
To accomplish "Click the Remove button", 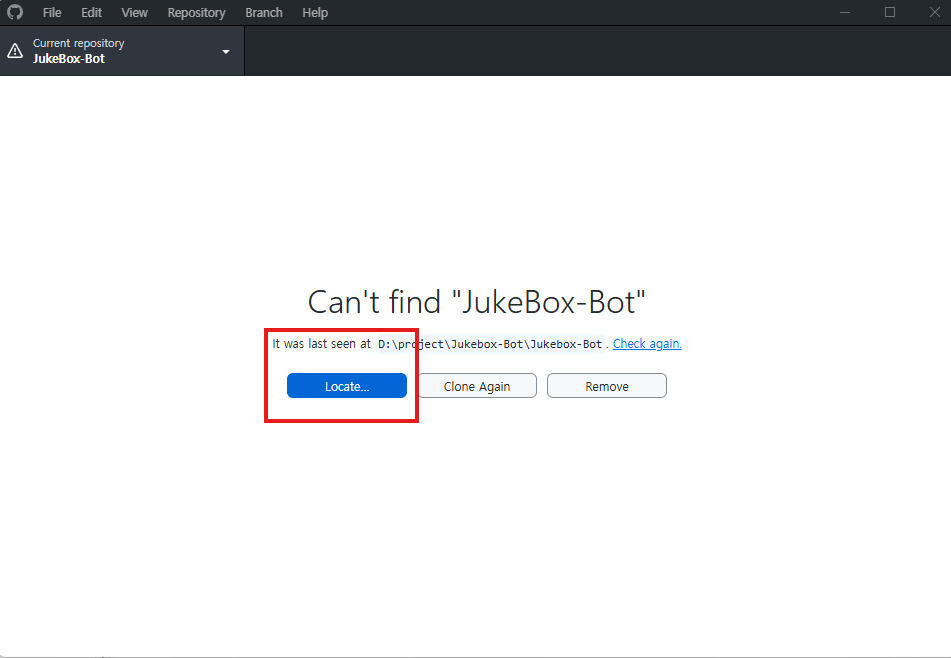I will click(x=607, y=386).
